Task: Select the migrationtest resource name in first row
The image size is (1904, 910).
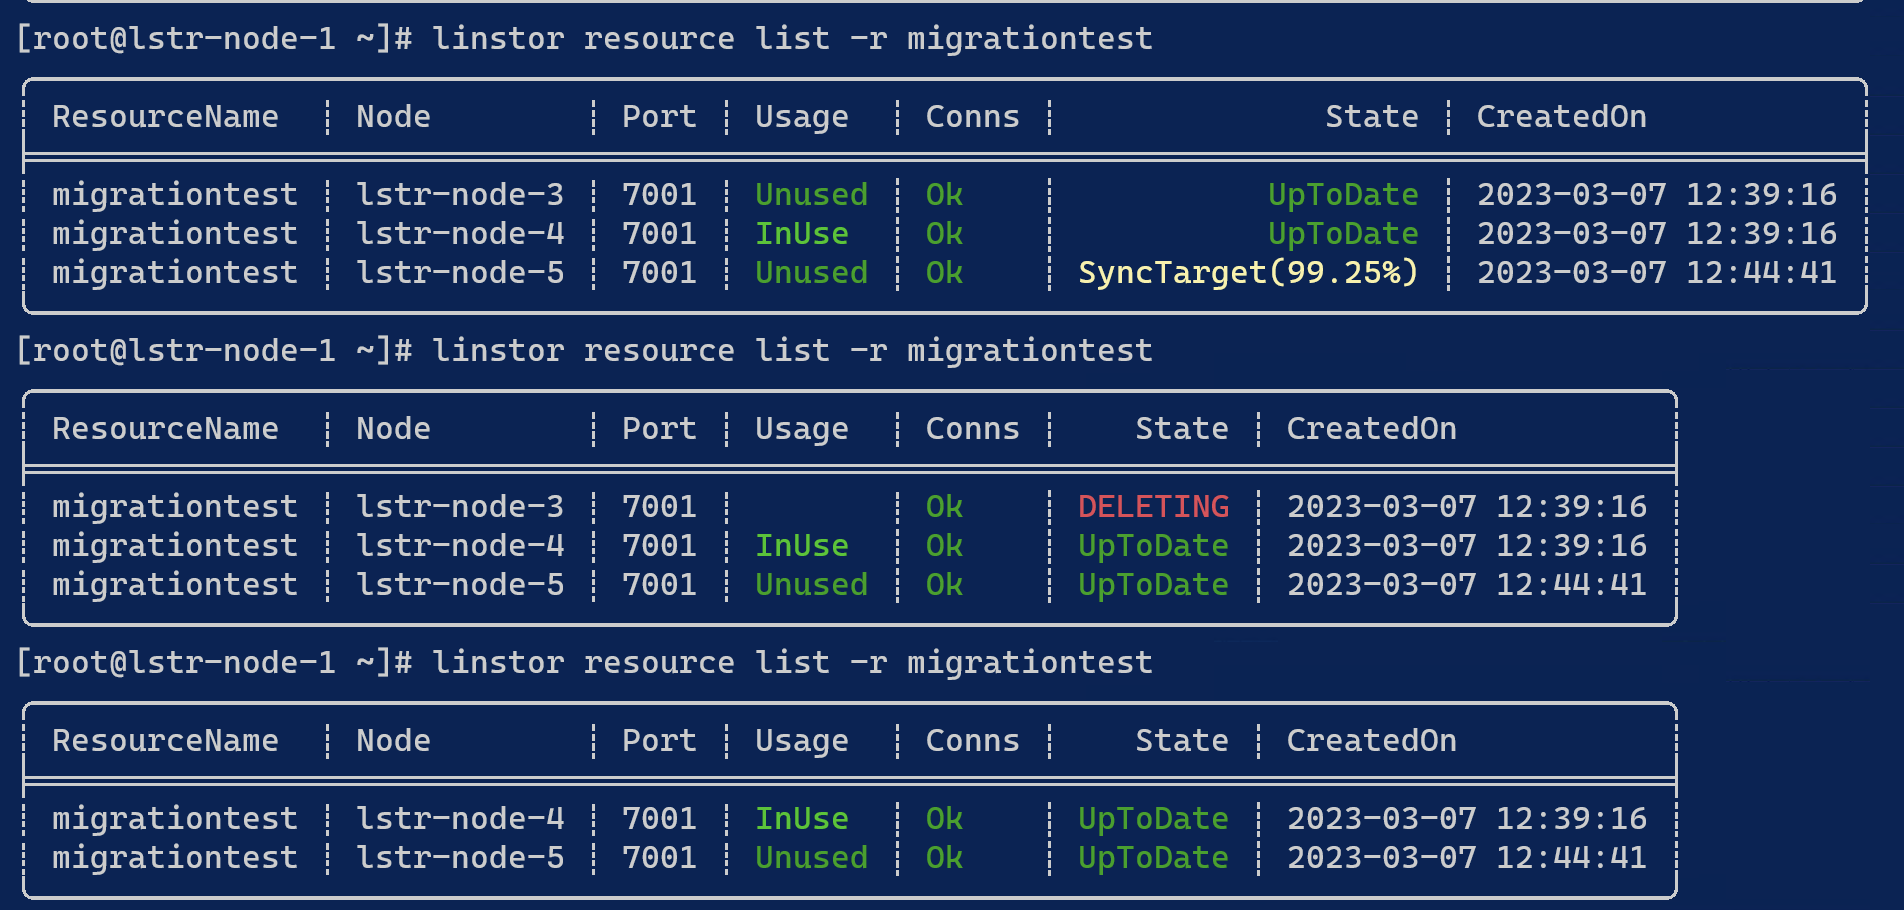Action: (174, 194)
